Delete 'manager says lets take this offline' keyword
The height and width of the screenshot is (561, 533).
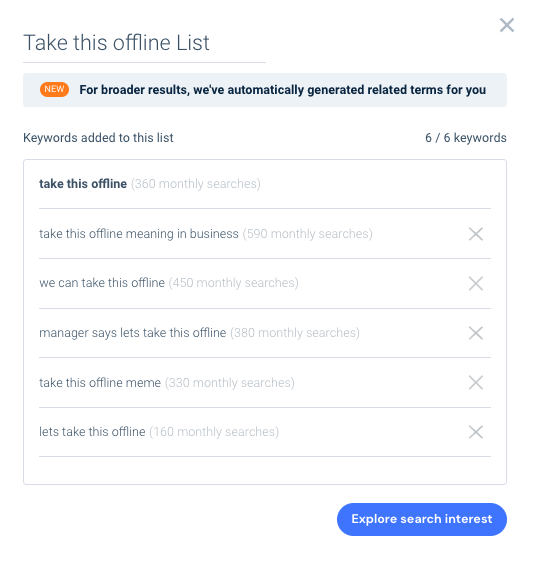(x=476, y=333)
